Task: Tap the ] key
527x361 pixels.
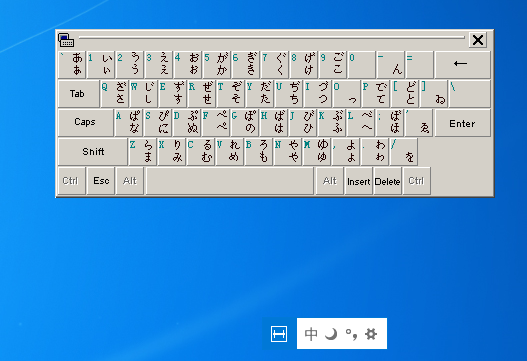Action: (x=433, y=93)
